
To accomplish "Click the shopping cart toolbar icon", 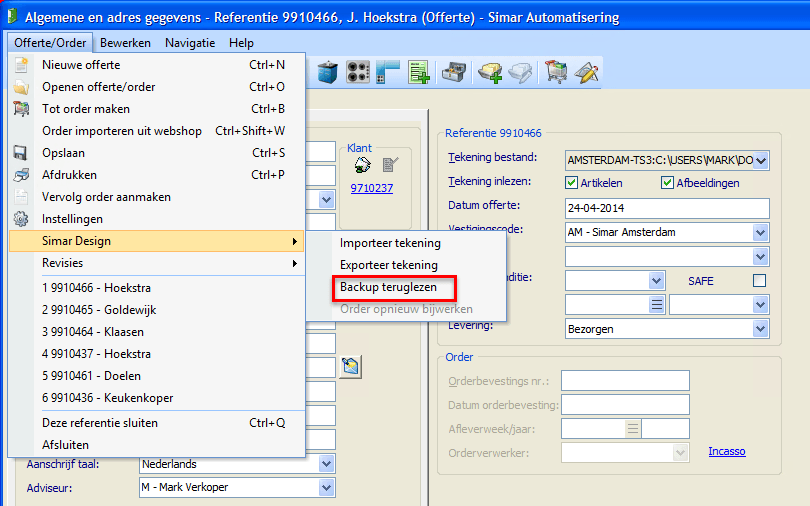I will [x=557, y=72].
